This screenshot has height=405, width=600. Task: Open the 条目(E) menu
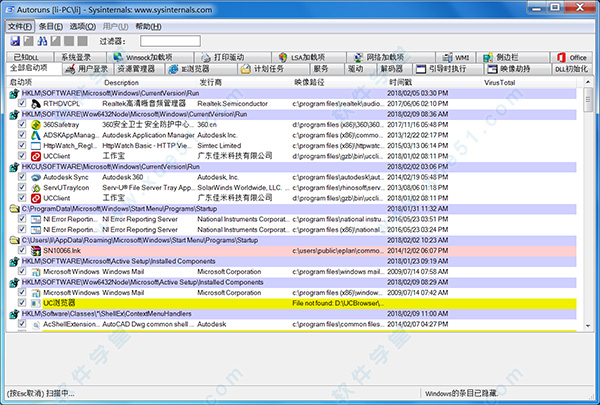click(x=51, y=26)
